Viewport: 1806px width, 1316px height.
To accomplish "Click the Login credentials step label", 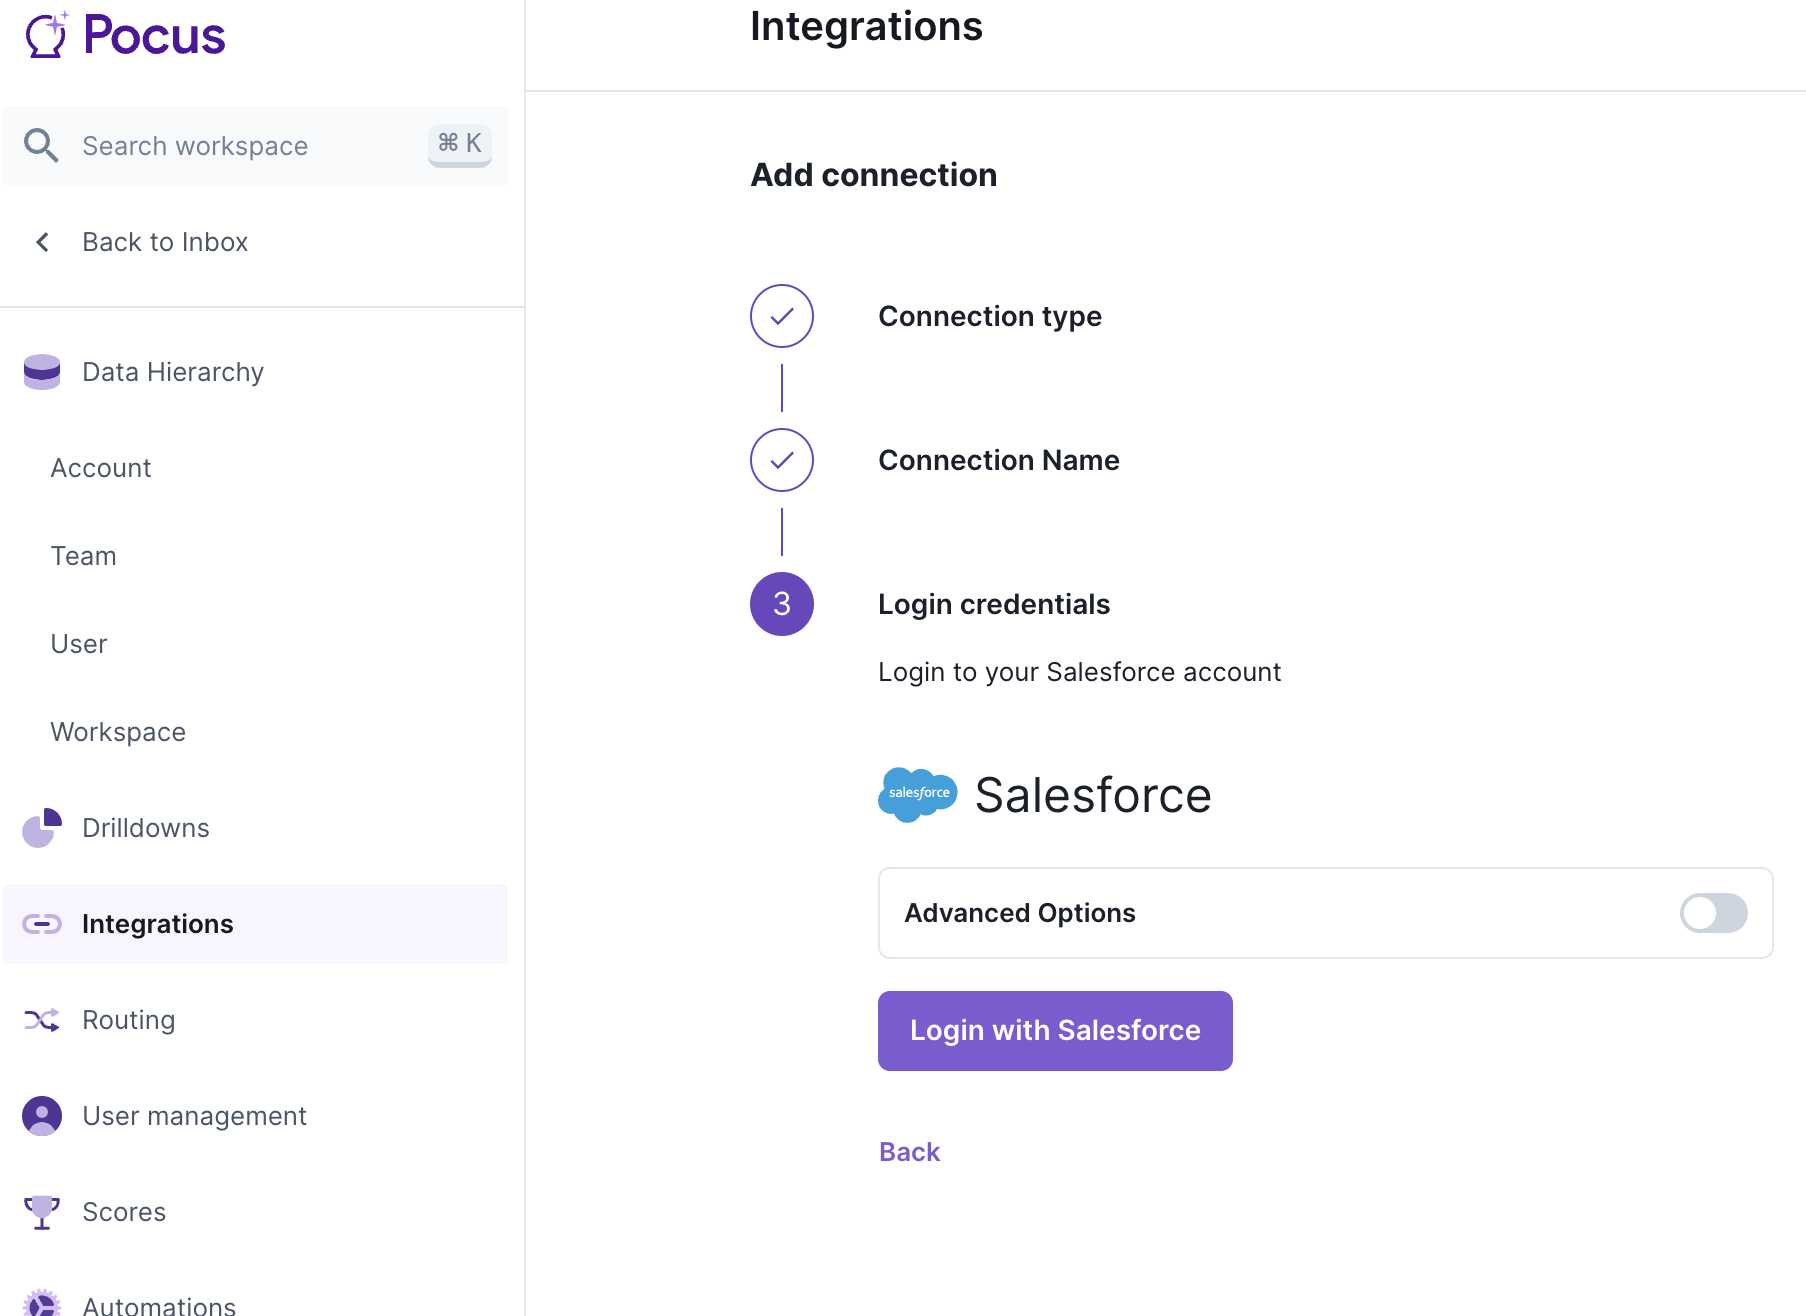I will (994, 604).
